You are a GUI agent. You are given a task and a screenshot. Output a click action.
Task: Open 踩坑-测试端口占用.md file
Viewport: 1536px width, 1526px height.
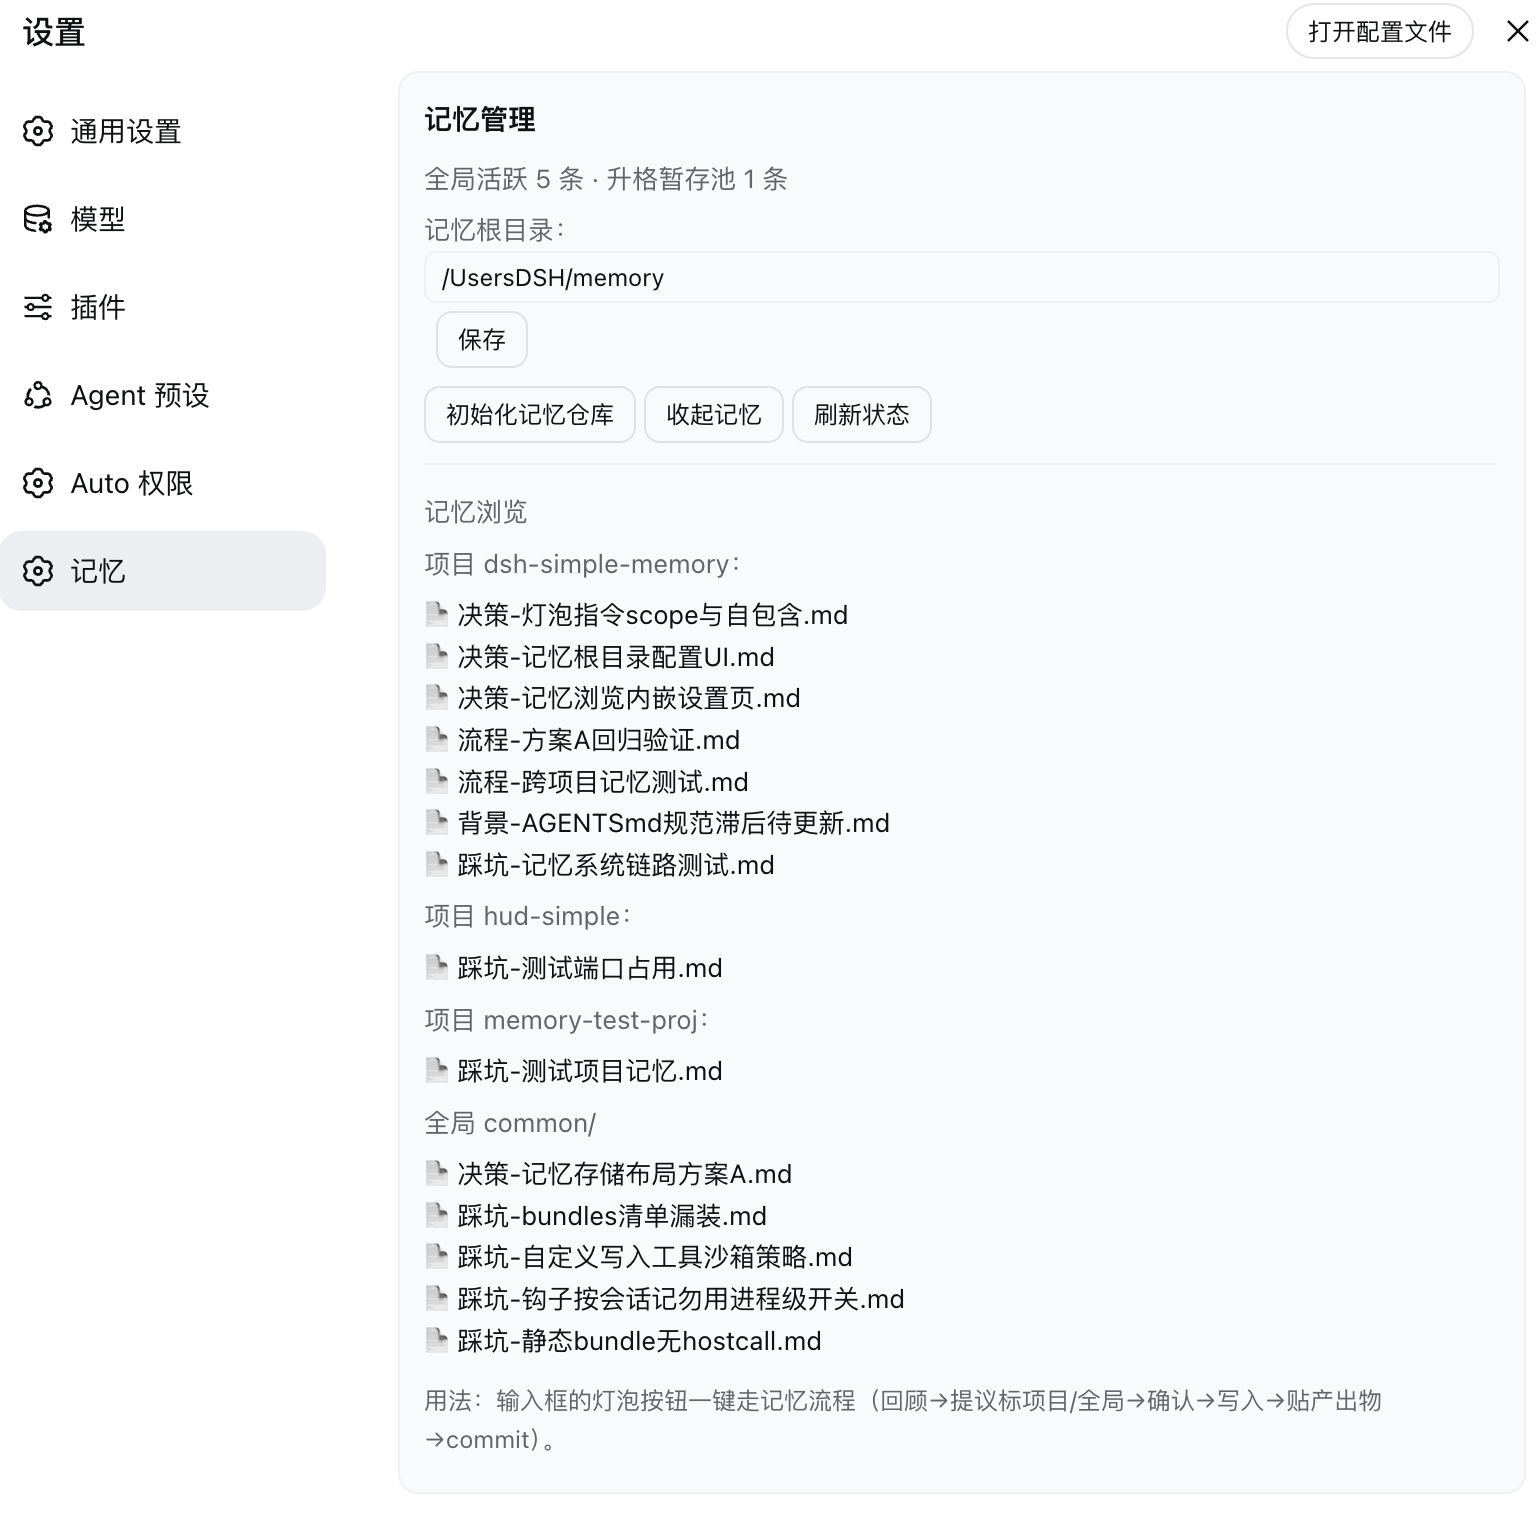point(590,967)
